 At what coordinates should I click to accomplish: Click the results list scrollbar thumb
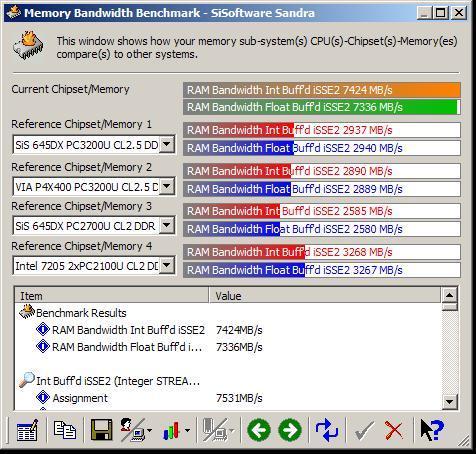click(x=449, y=306)
